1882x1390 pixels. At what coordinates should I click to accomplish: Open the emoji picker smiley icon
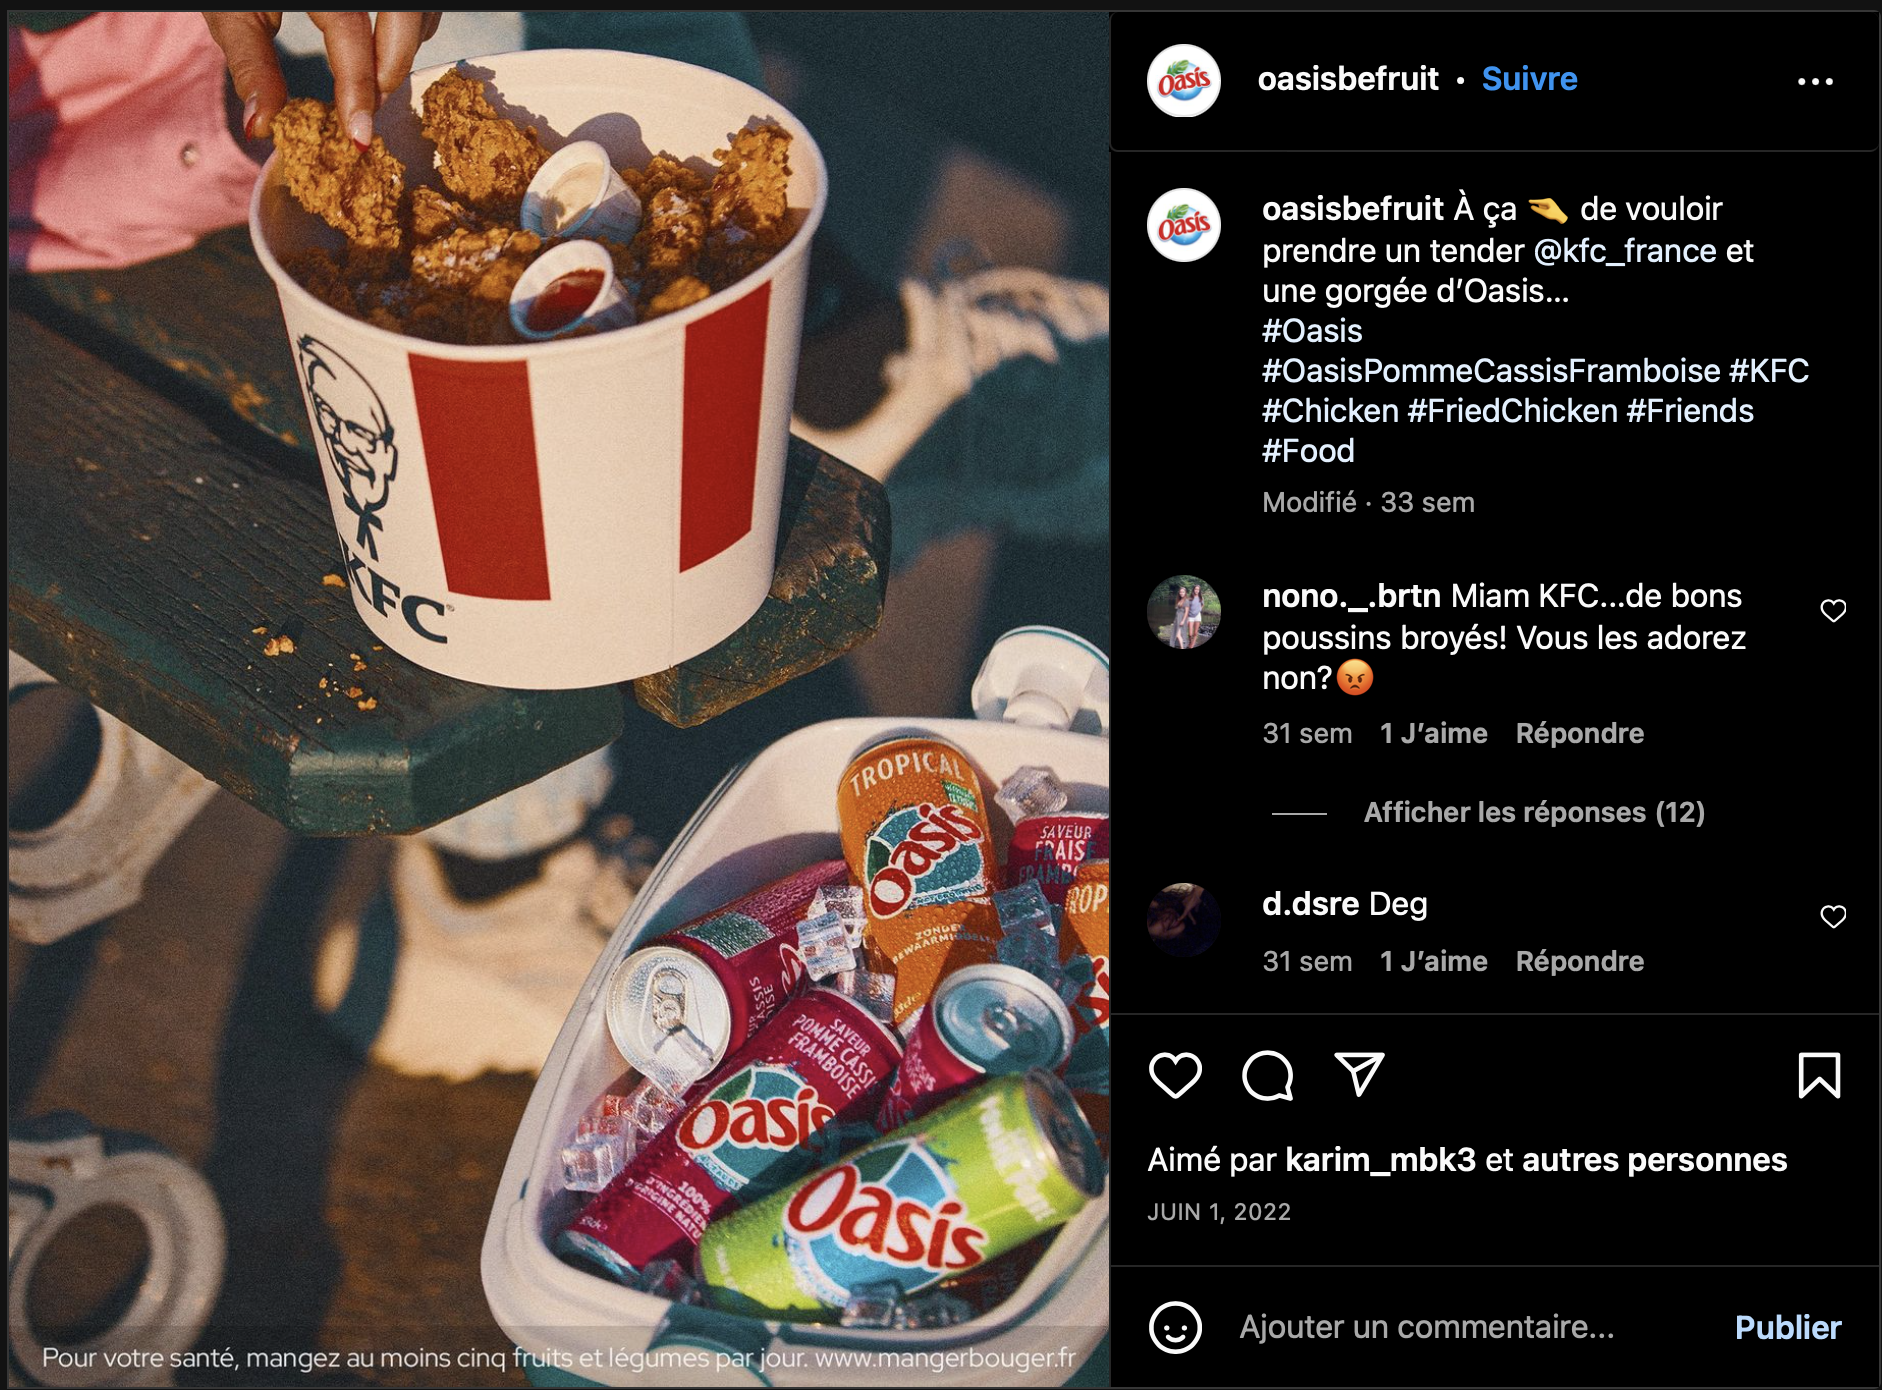[x=1176, y=1328]
